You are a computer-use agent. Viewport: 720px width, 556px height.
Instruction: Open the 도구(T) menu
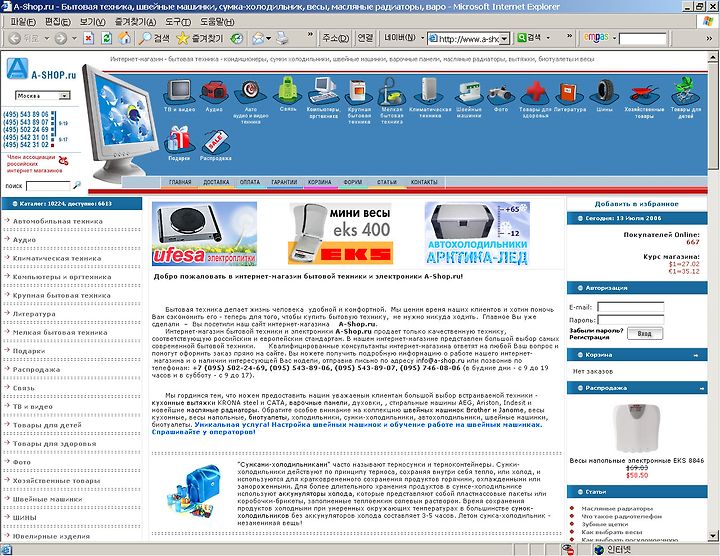178,22
